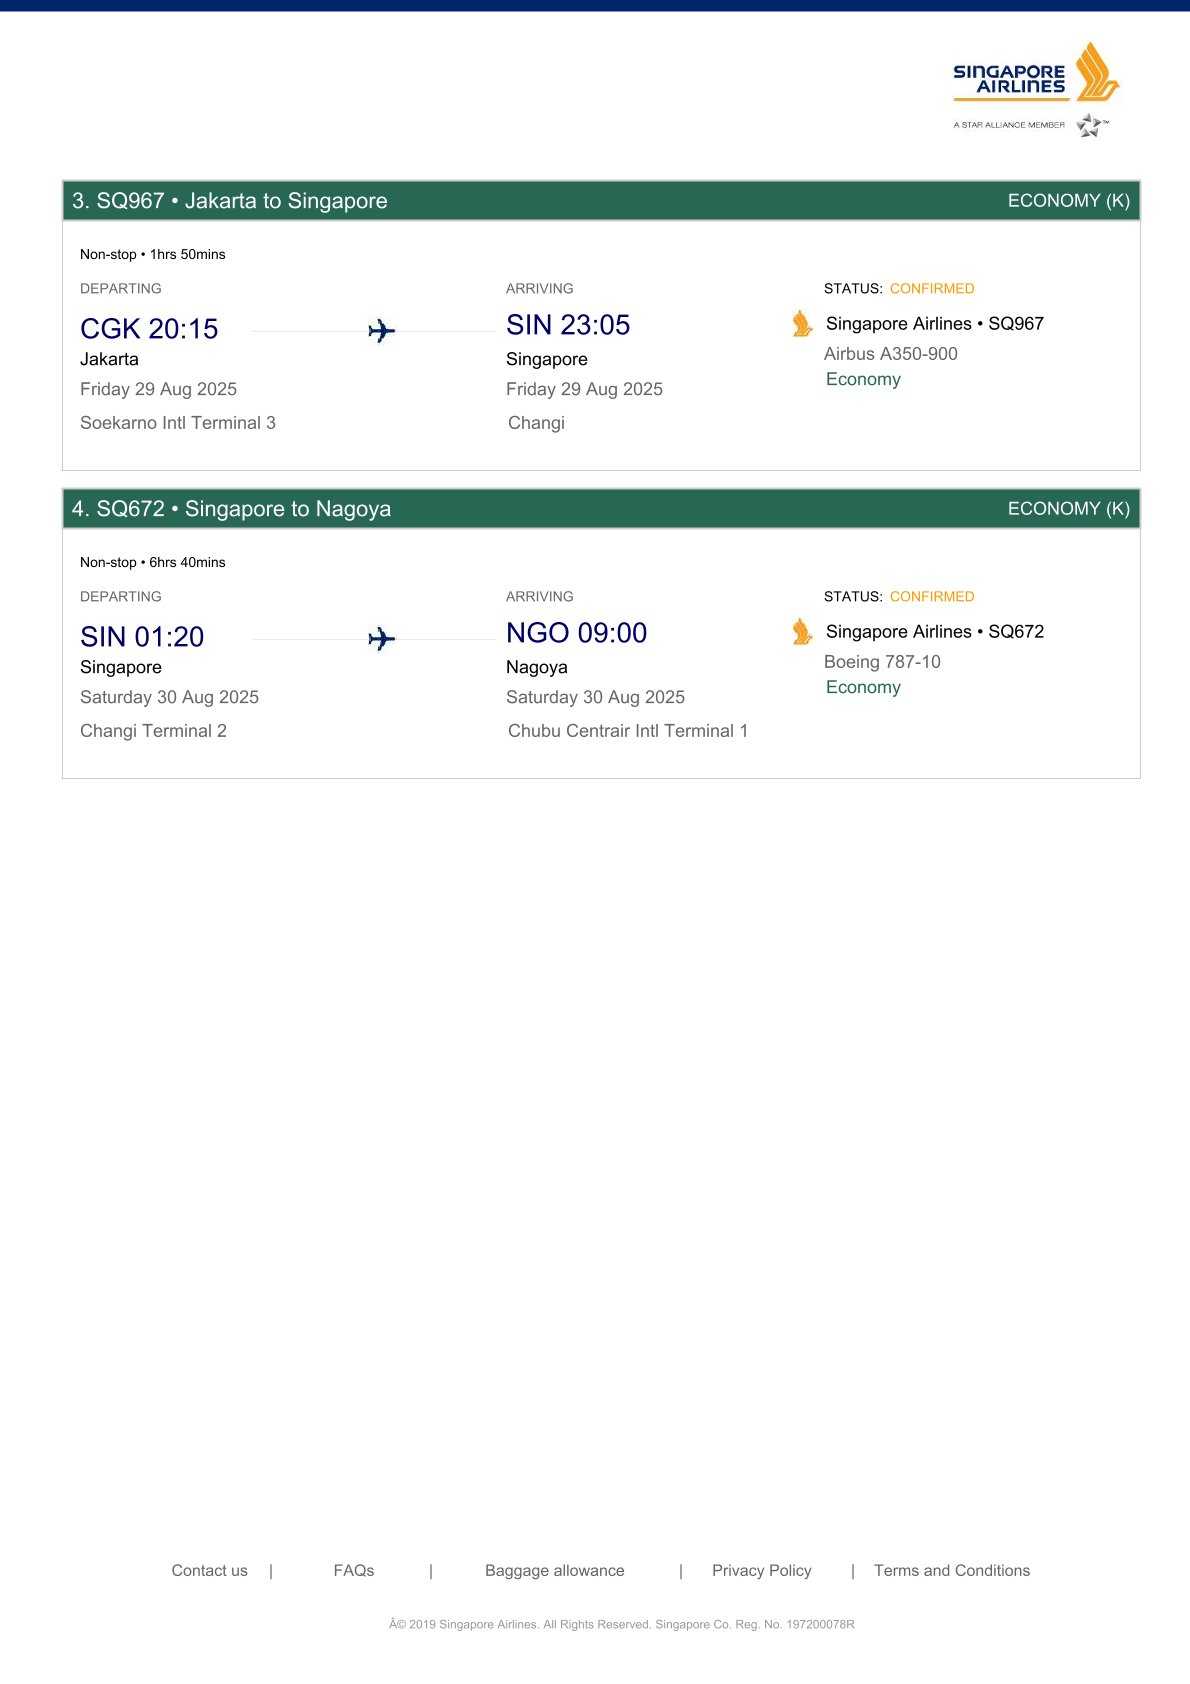This screenshot has height=1684, width=1190.
Task: Click the Chubu Centrair Intl Terminal 1 text
Action: (x=627, y=731)
